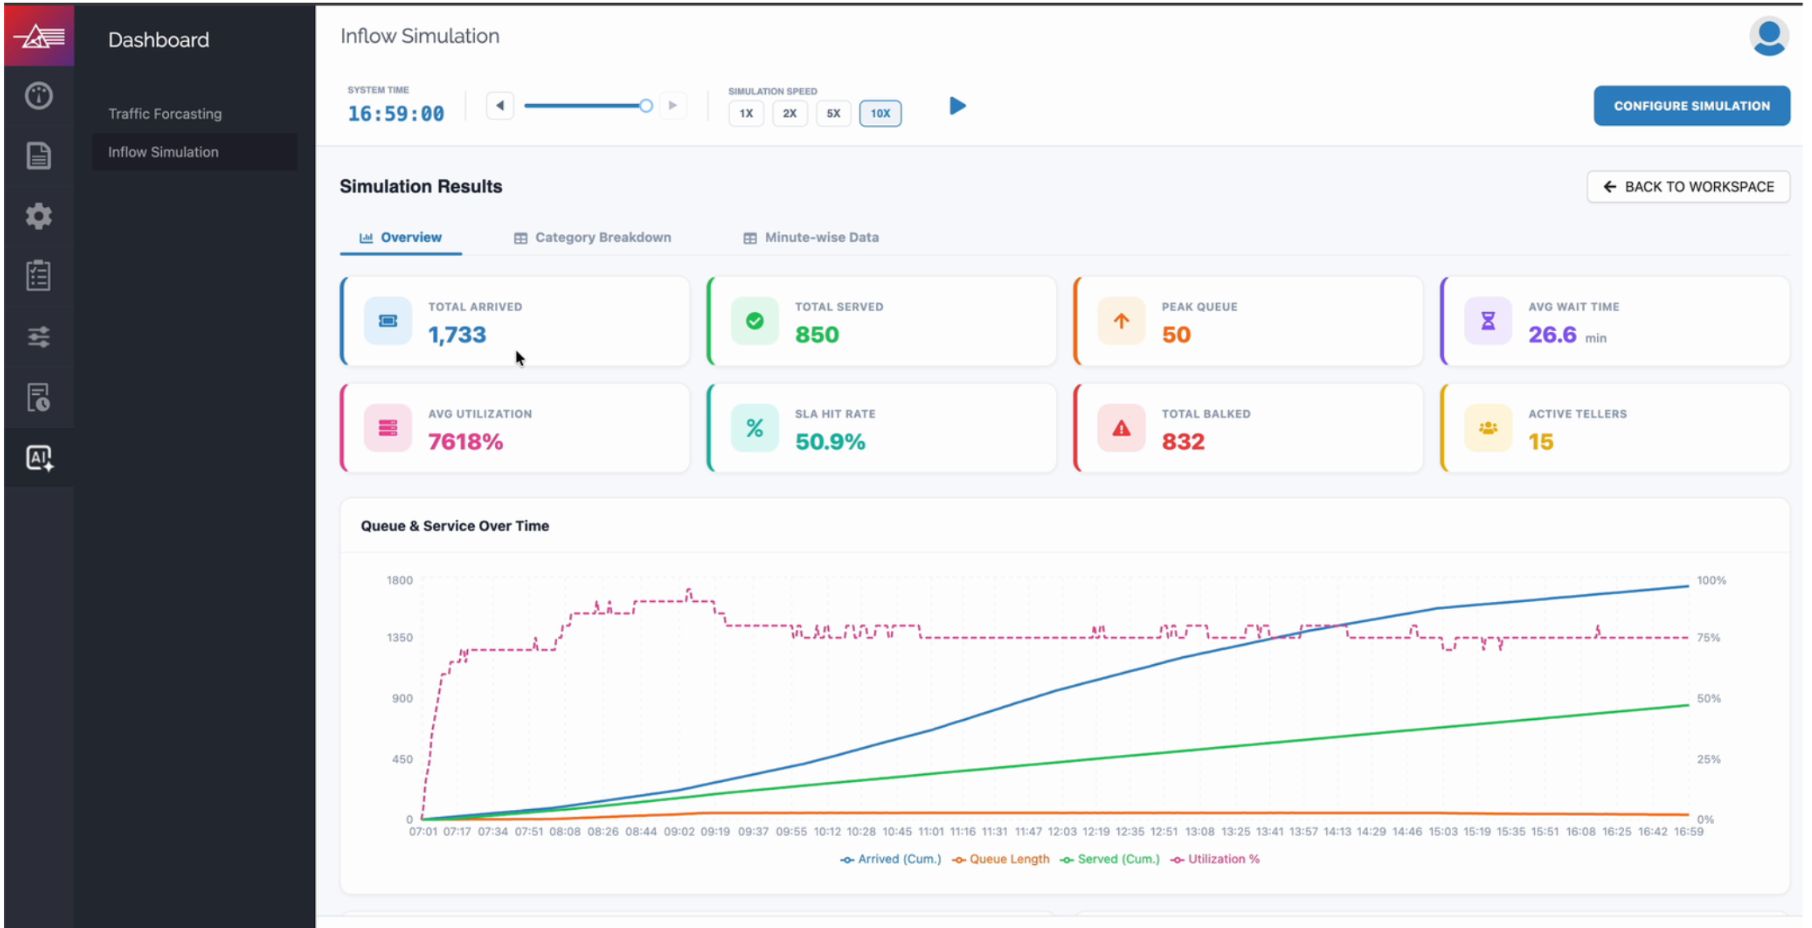The height and width of the screenshot is (928, 1812).
Task: Open the checklist clipboard sidebar icon
Action: (x=39, y=276)
